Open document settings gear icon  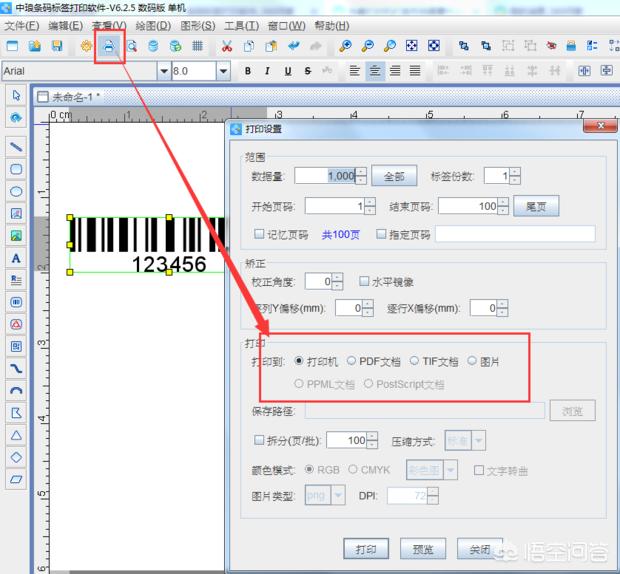click(x=87, y=46)
